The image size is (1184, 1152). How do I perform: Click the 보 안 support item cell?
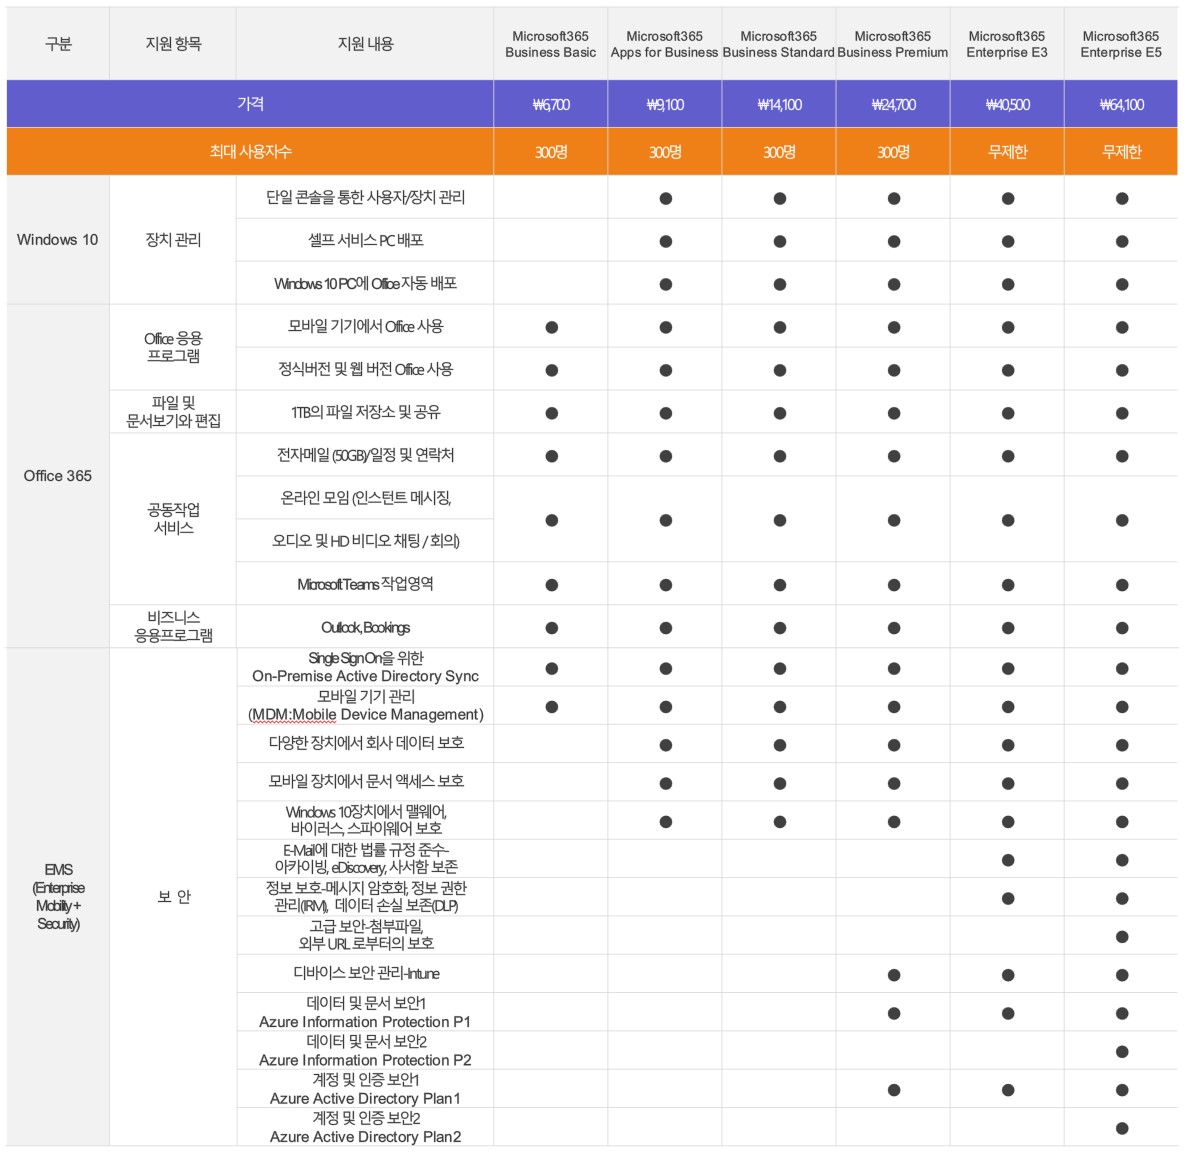click(173, 896)
